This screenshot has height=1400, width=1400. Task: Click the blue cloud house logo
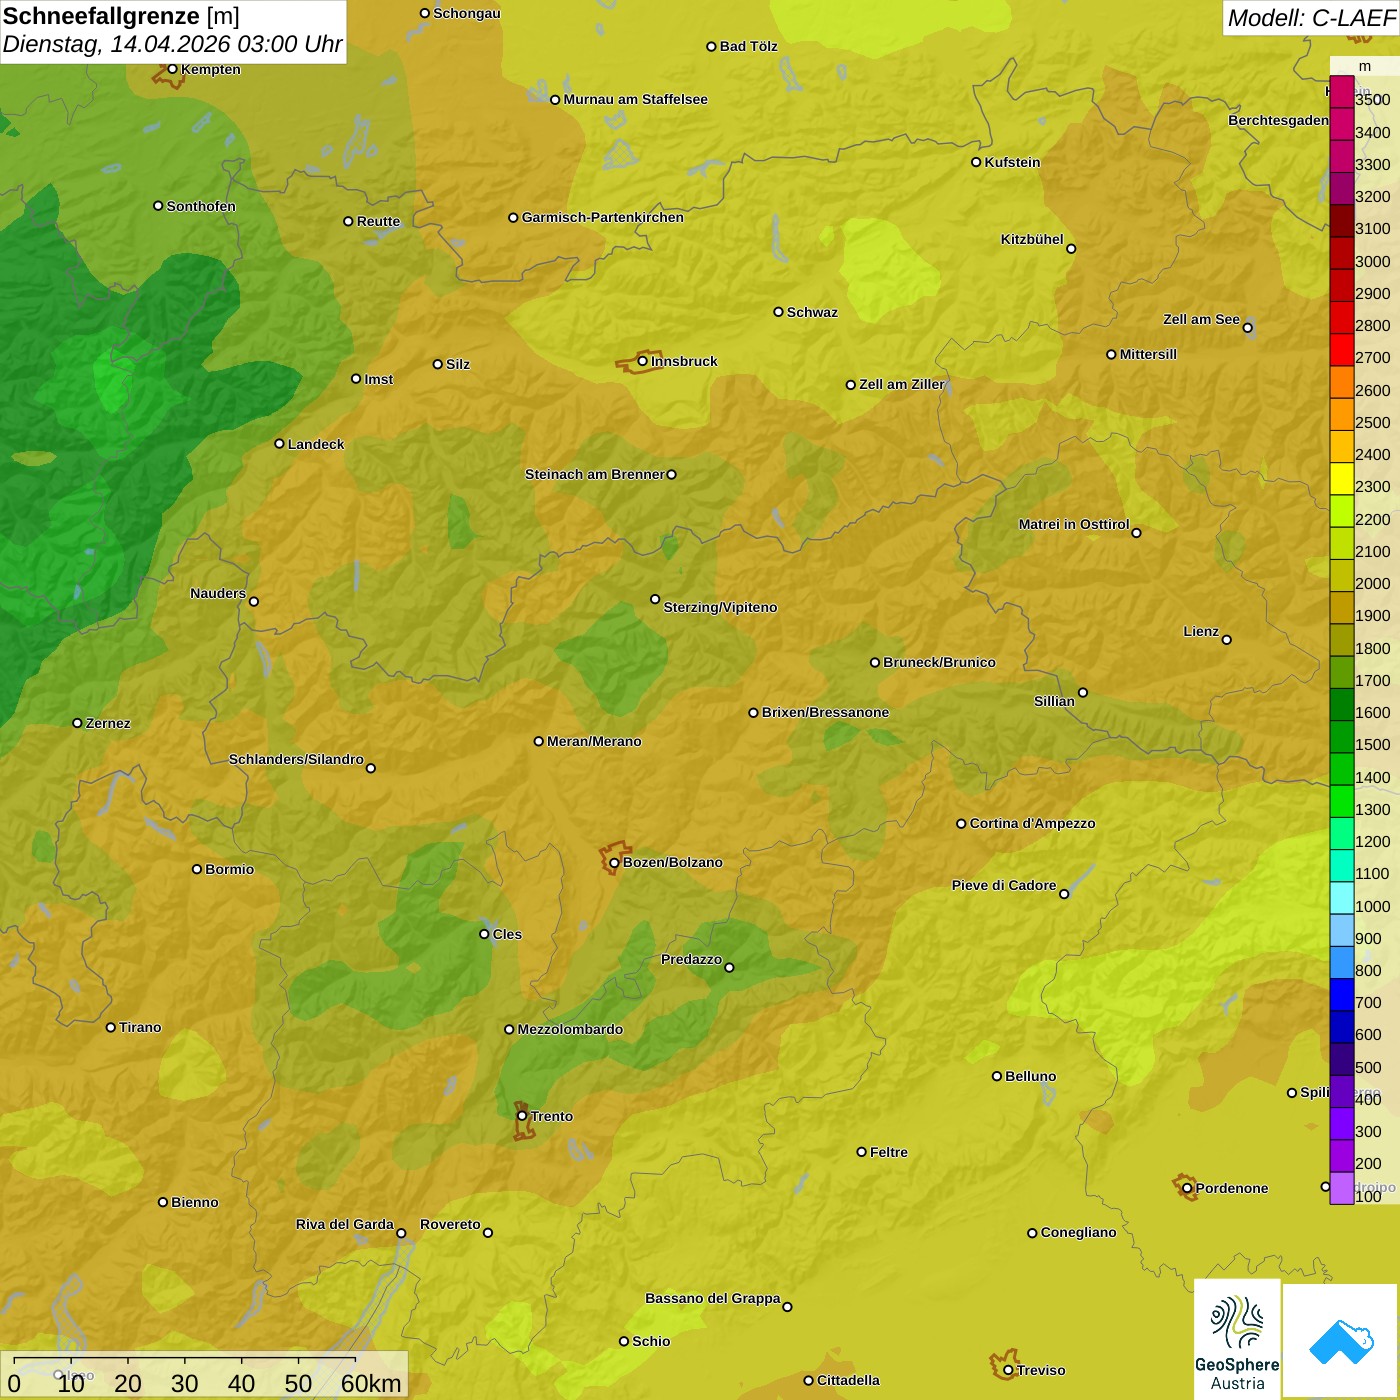point(1341,1341)
